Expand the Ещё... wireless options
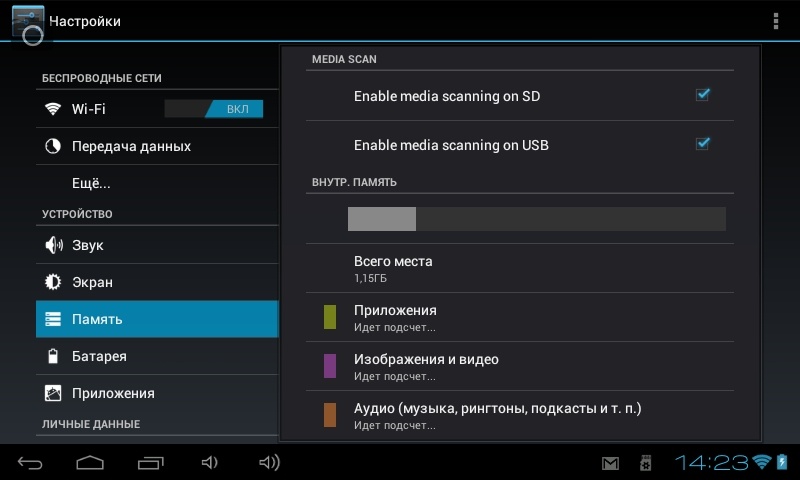Viewport: 800px width, 480px height. coord(91,183)
